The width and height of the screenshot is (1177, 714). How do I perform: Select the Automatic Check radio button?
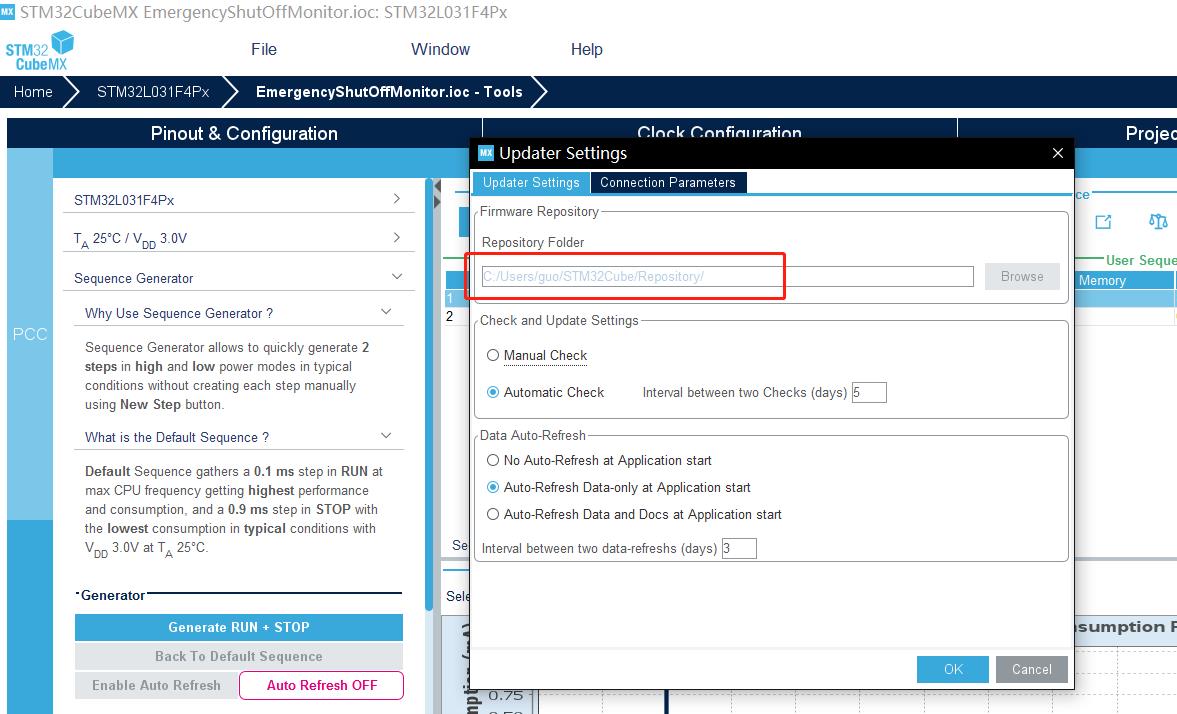[492, 392]
